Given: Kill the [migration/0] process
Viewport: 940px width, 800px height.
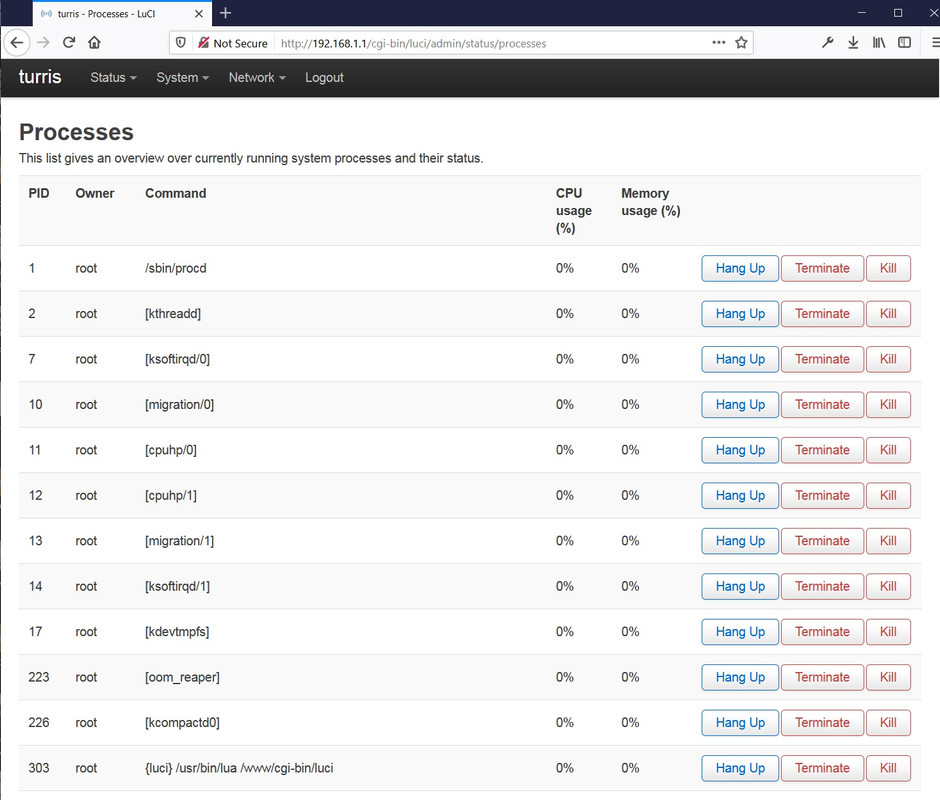Looking at the screenshot, I should pos(888,405).
